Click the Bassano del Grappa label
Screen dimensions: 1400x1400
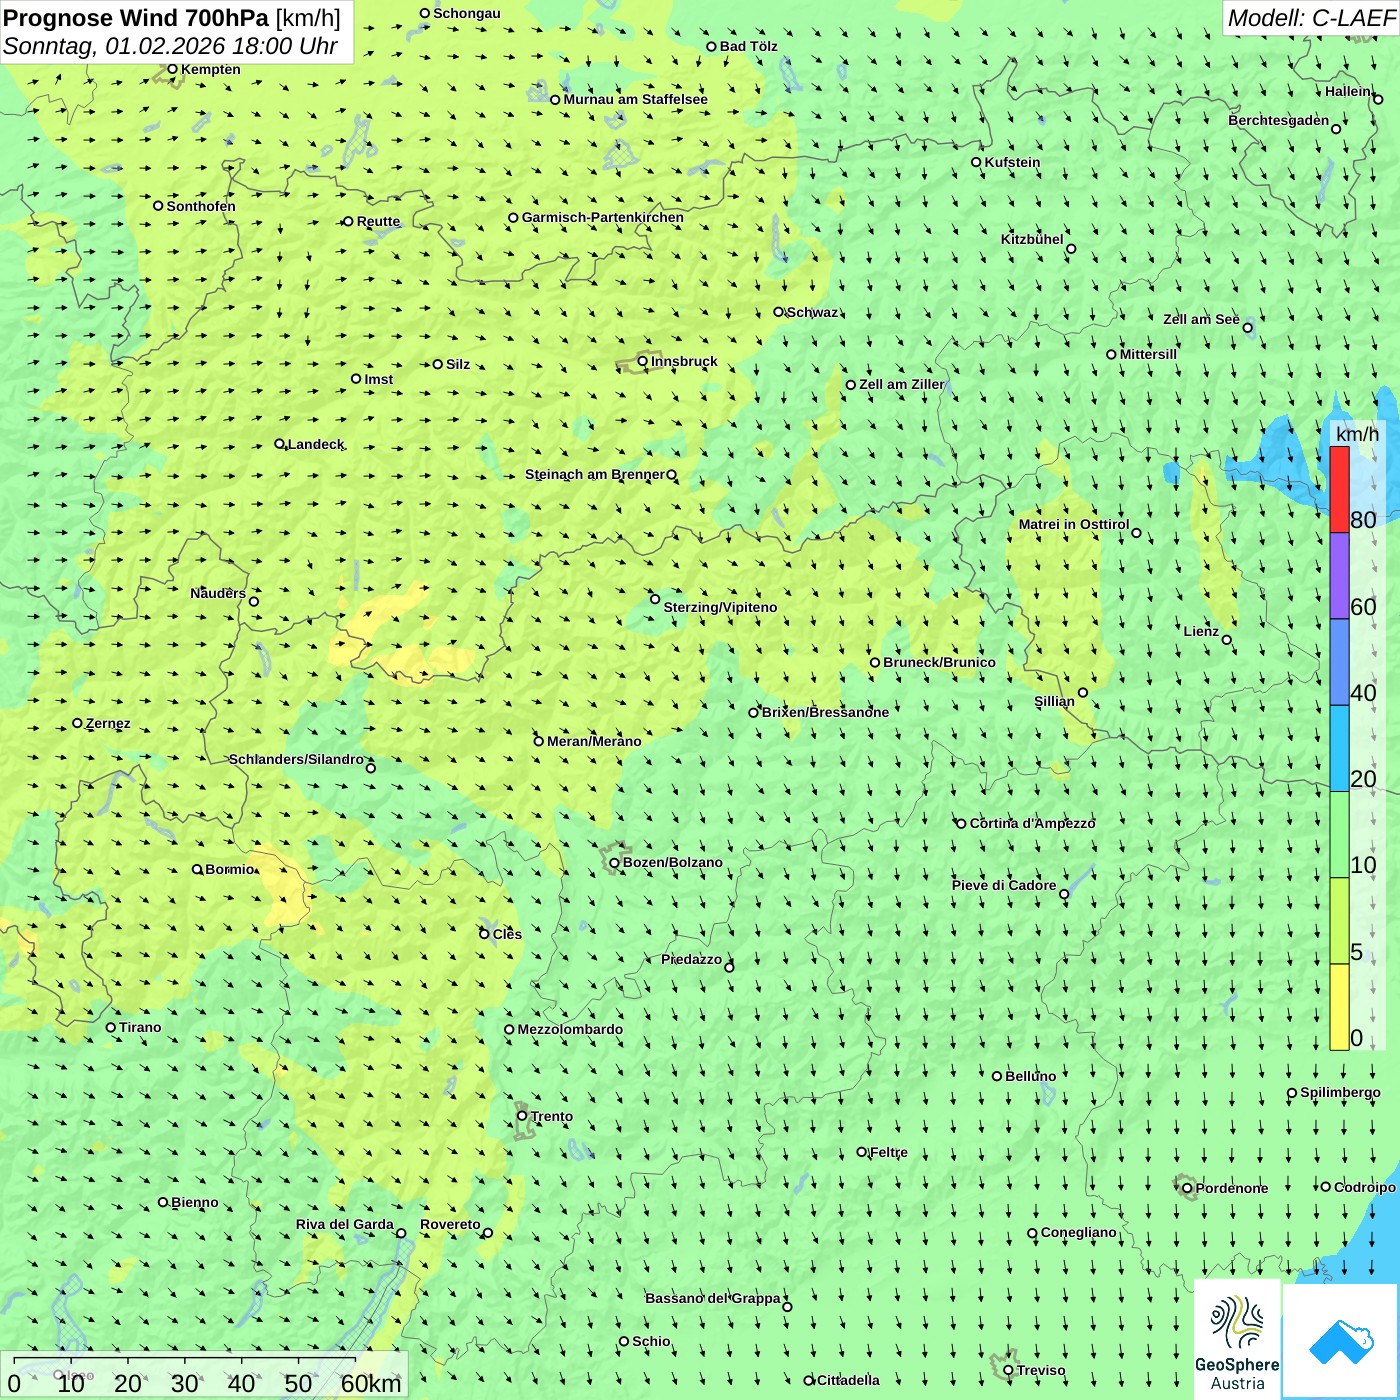coord(713,1298)
